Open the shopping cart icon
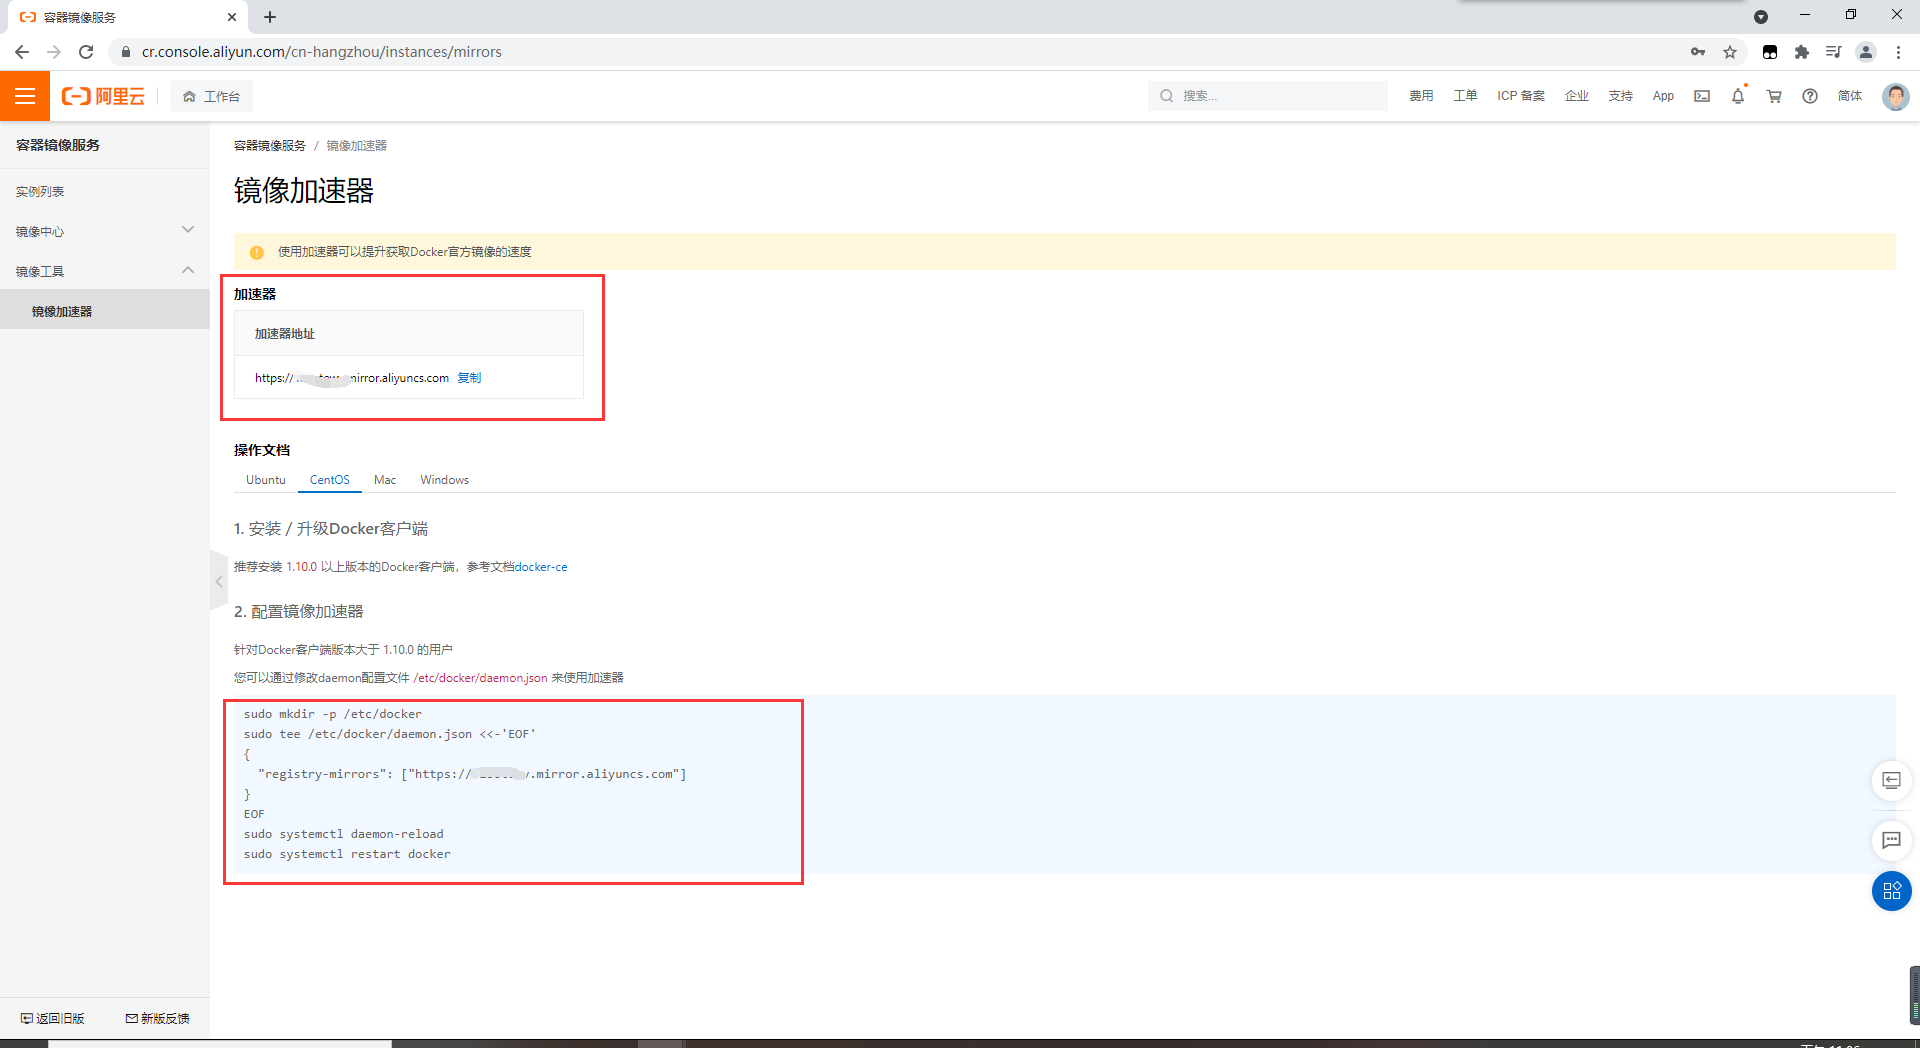This screenshot has height=1048, width=1920. click(1774, 96)
